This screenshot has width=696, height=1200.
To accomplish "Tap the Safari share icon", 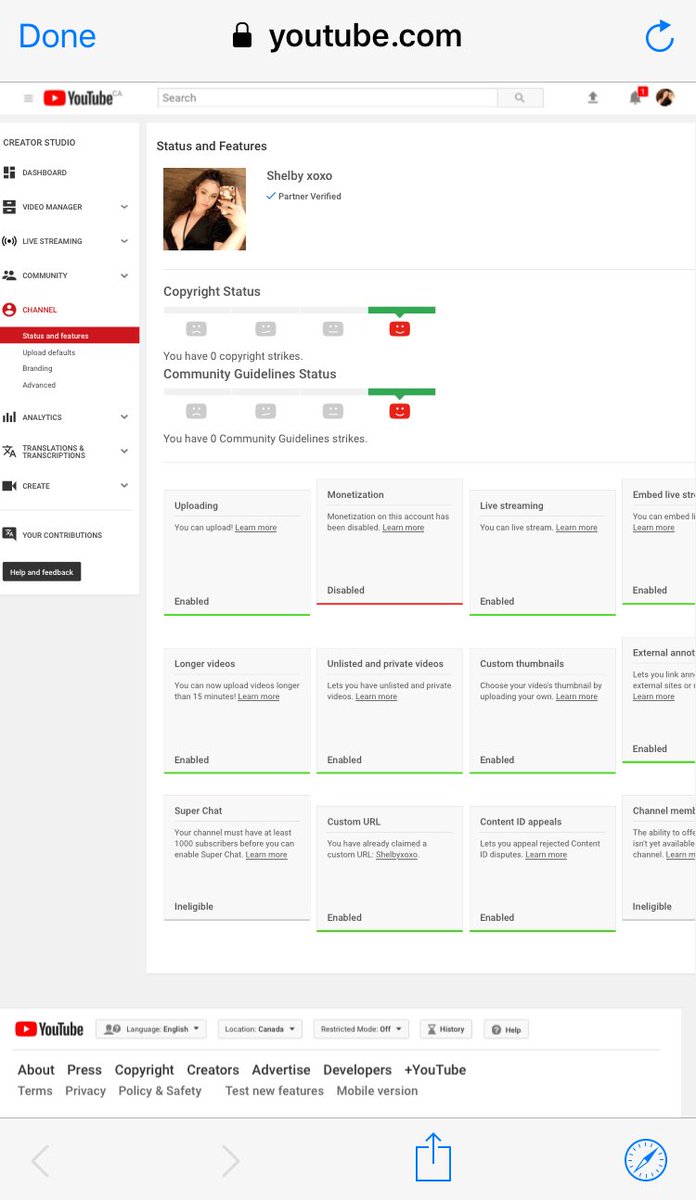I will 433,1157.
